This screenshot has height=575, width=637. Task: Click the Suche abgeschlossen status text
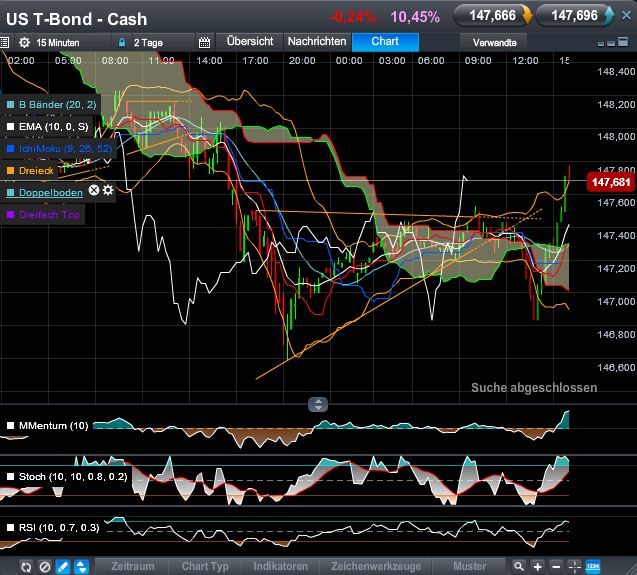(x=534, y=388)
